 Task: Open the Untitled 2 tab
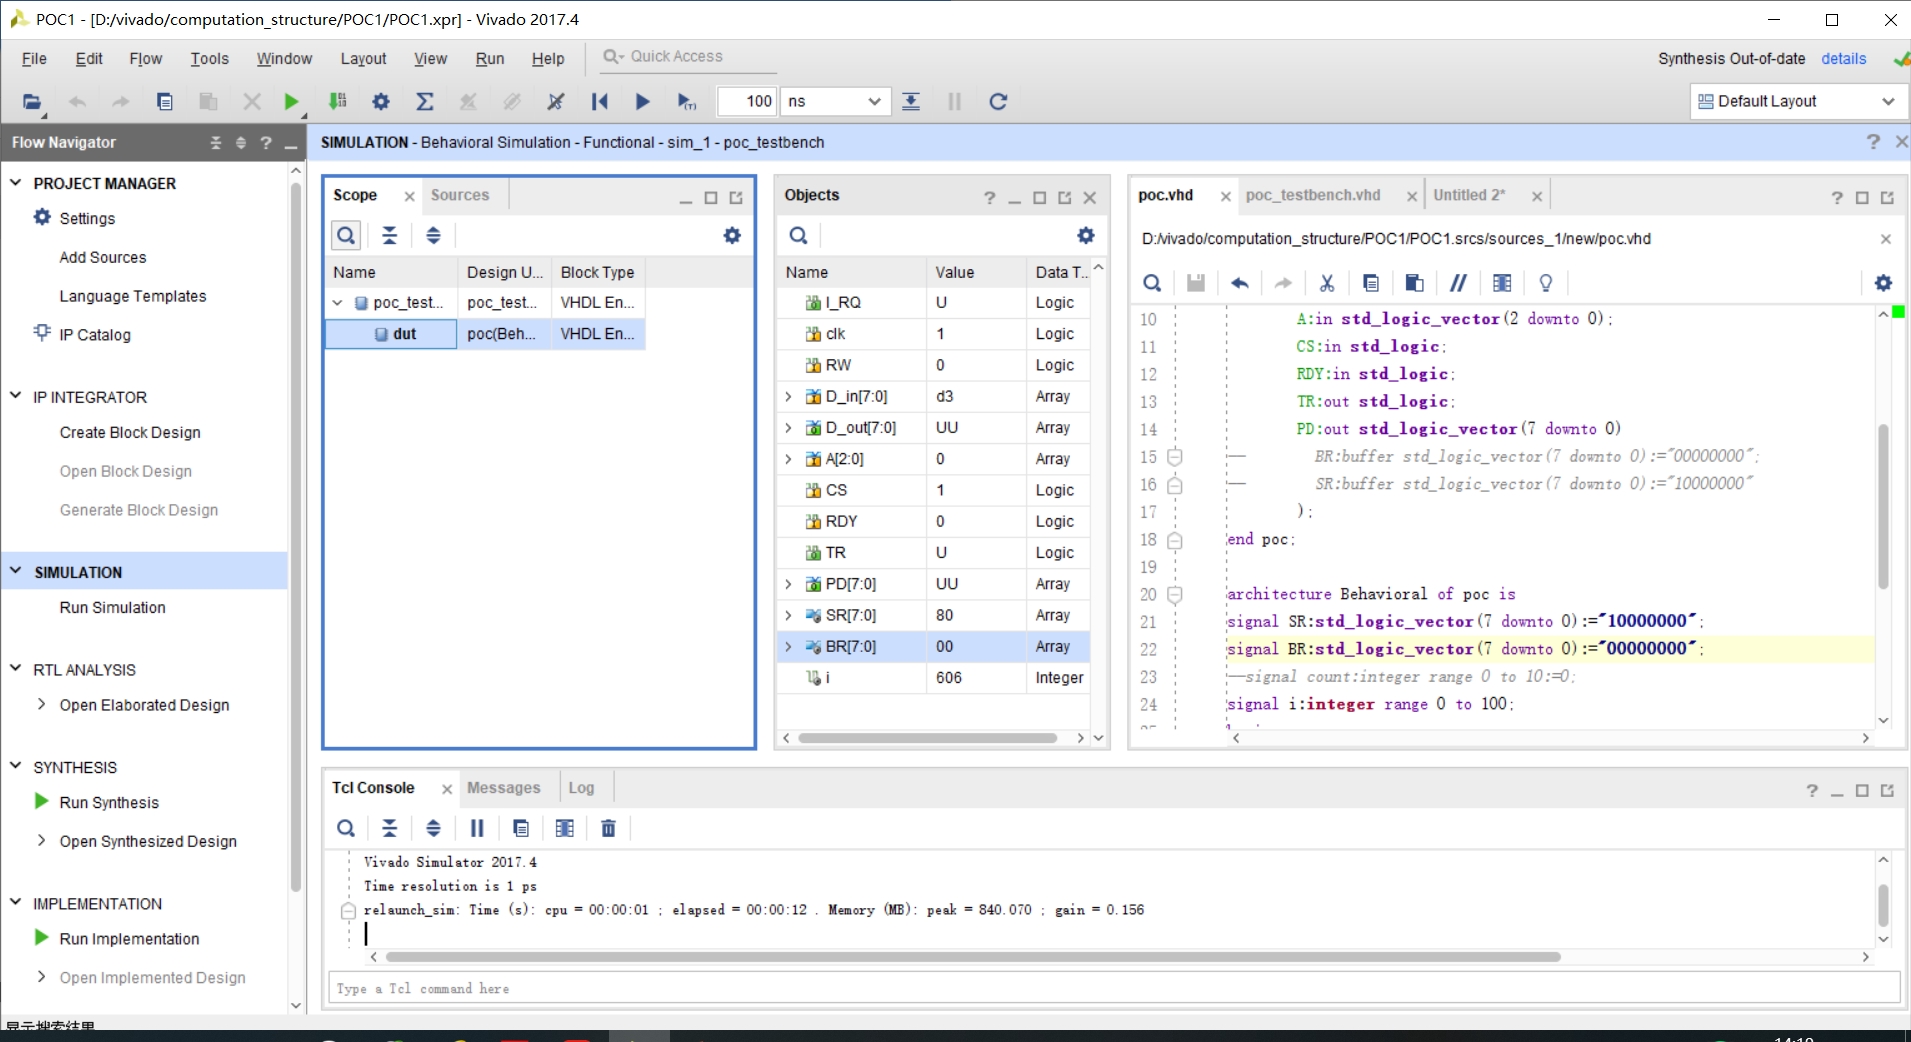tap(1469, 195)
